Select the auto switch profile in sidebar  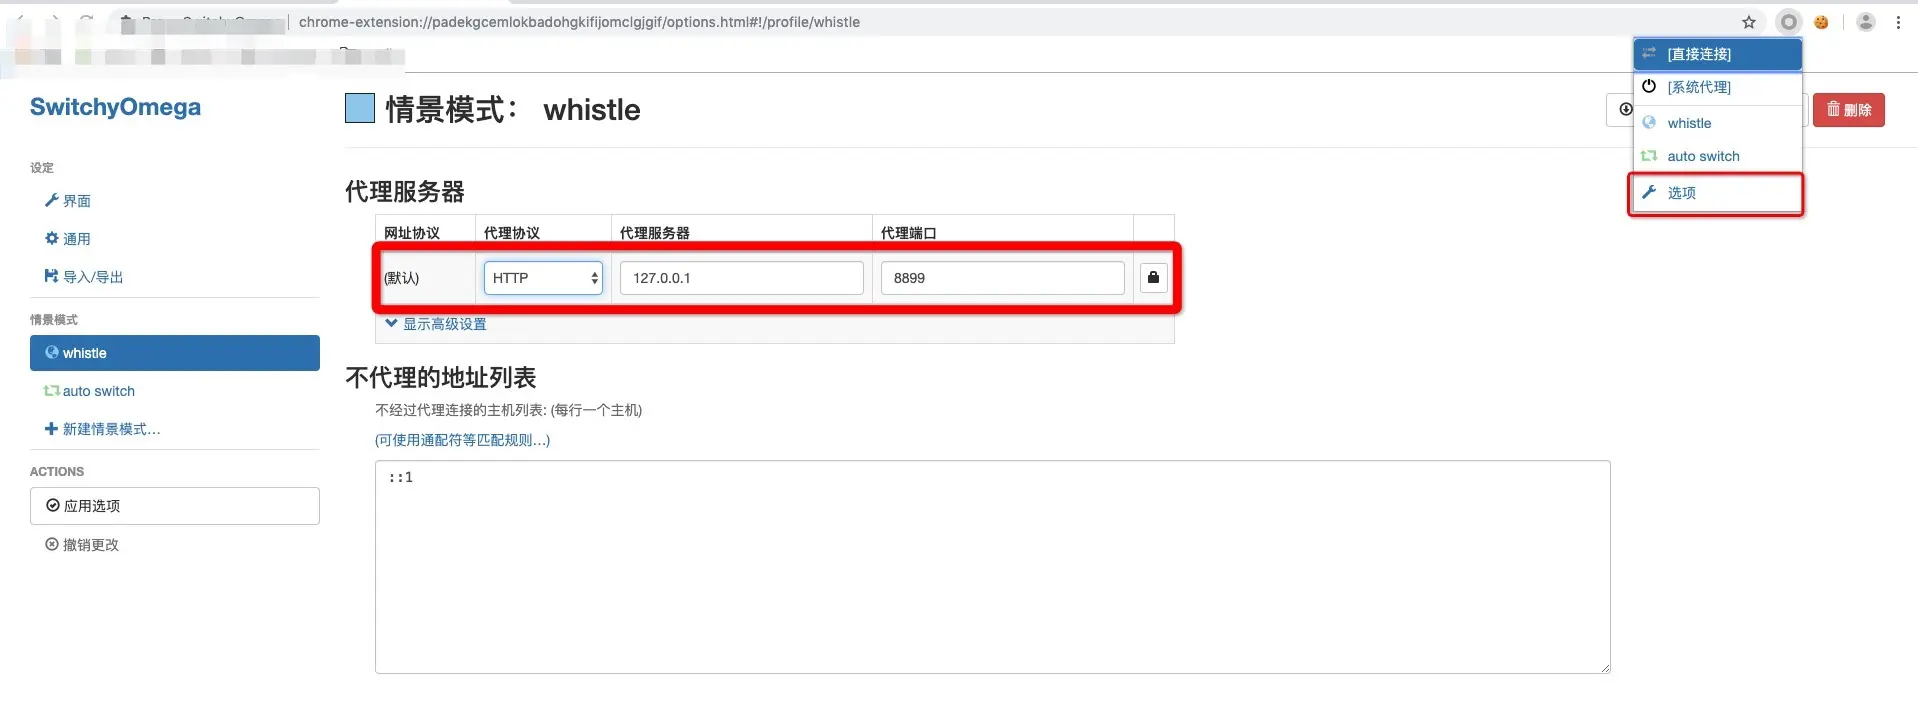pos(89,391)
